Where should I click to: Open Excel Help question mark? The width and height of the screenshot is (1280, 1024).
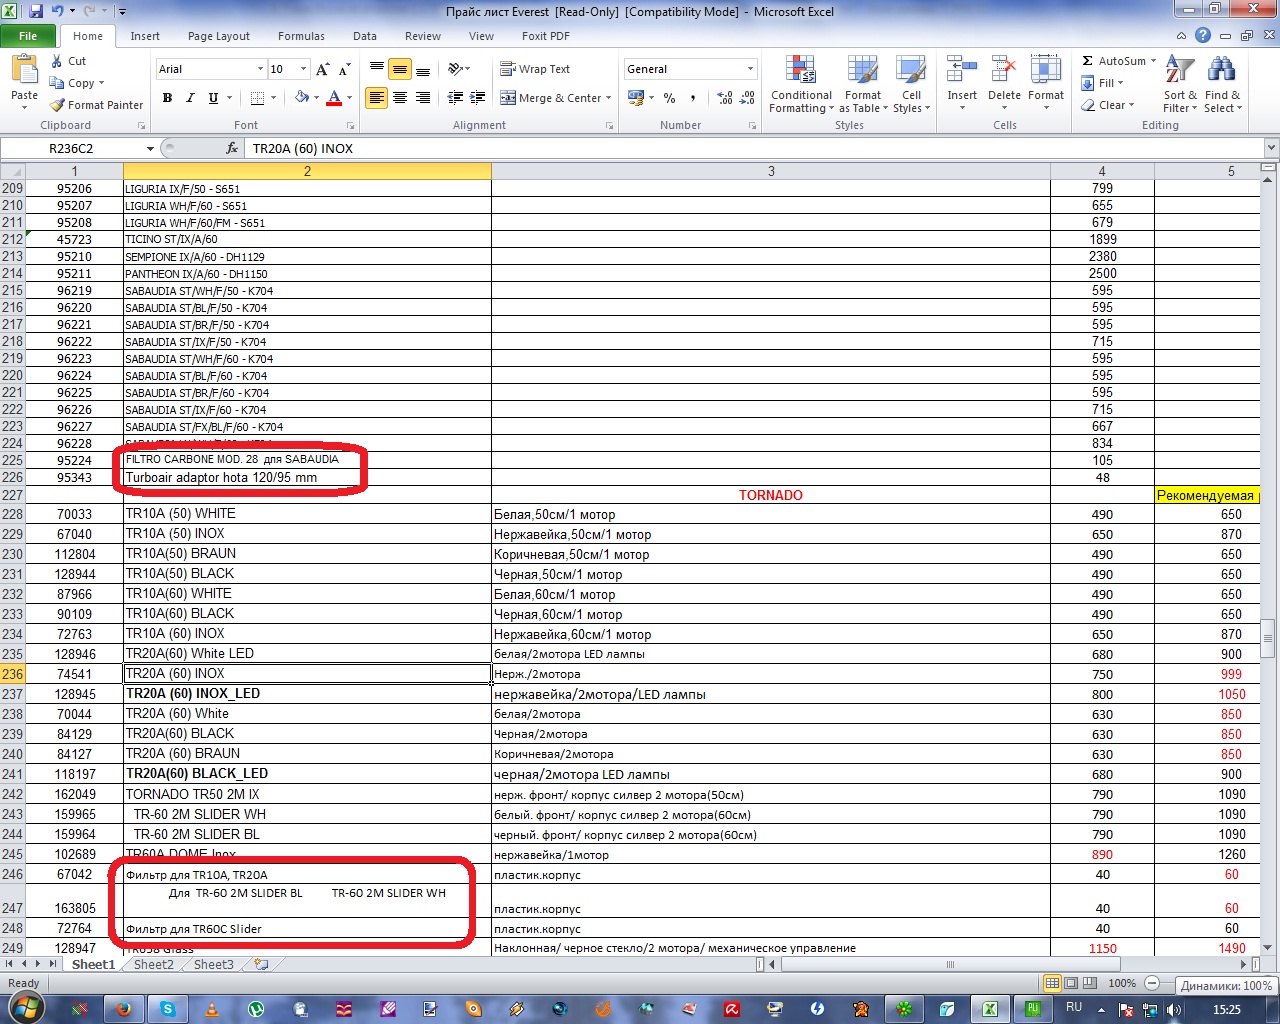click(x=1203, y=36)
